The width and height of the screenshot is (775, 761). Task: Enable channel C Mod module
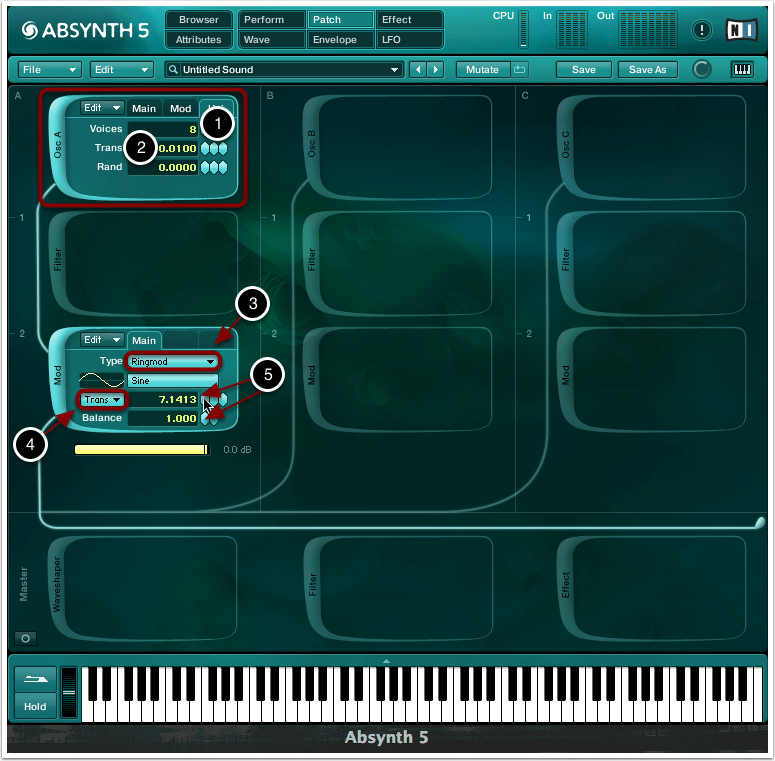point(565,376)
